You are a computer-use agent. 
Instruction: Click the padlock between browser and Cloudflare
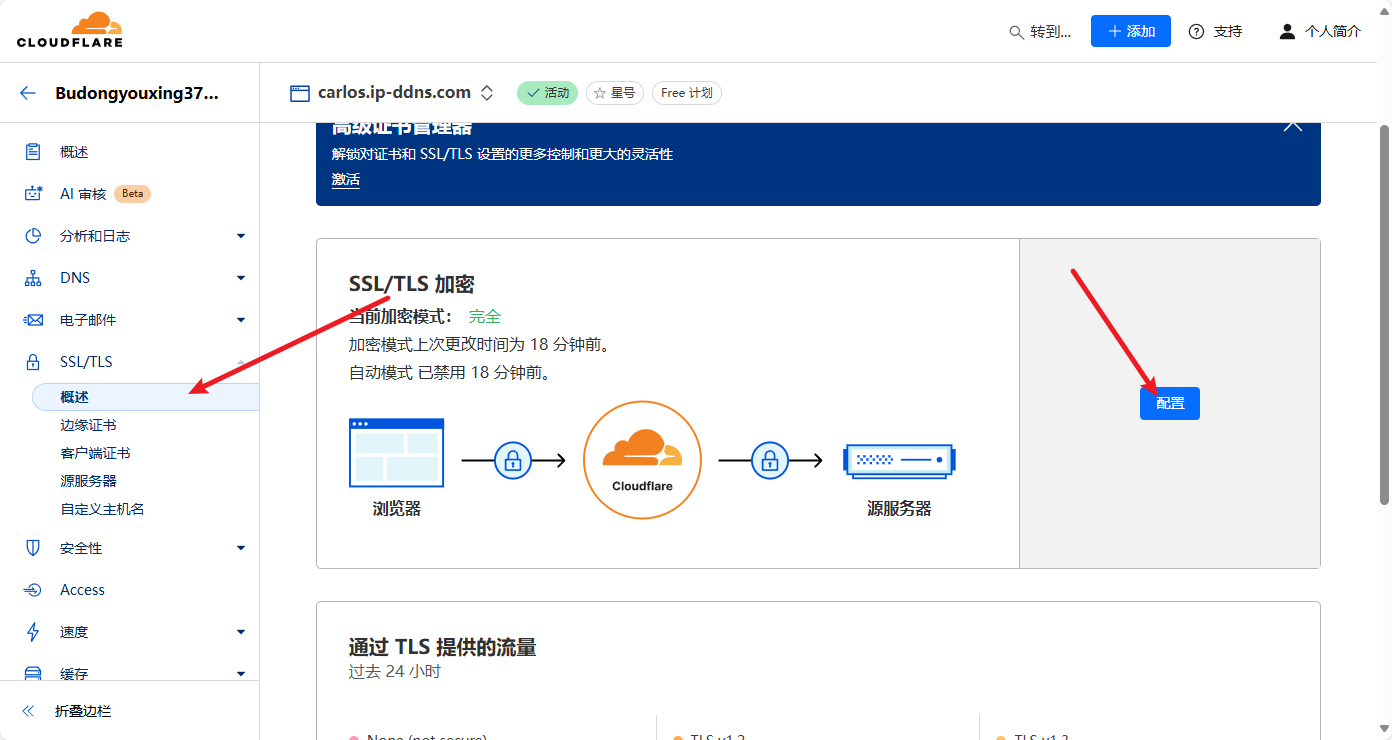coord(513,460)
